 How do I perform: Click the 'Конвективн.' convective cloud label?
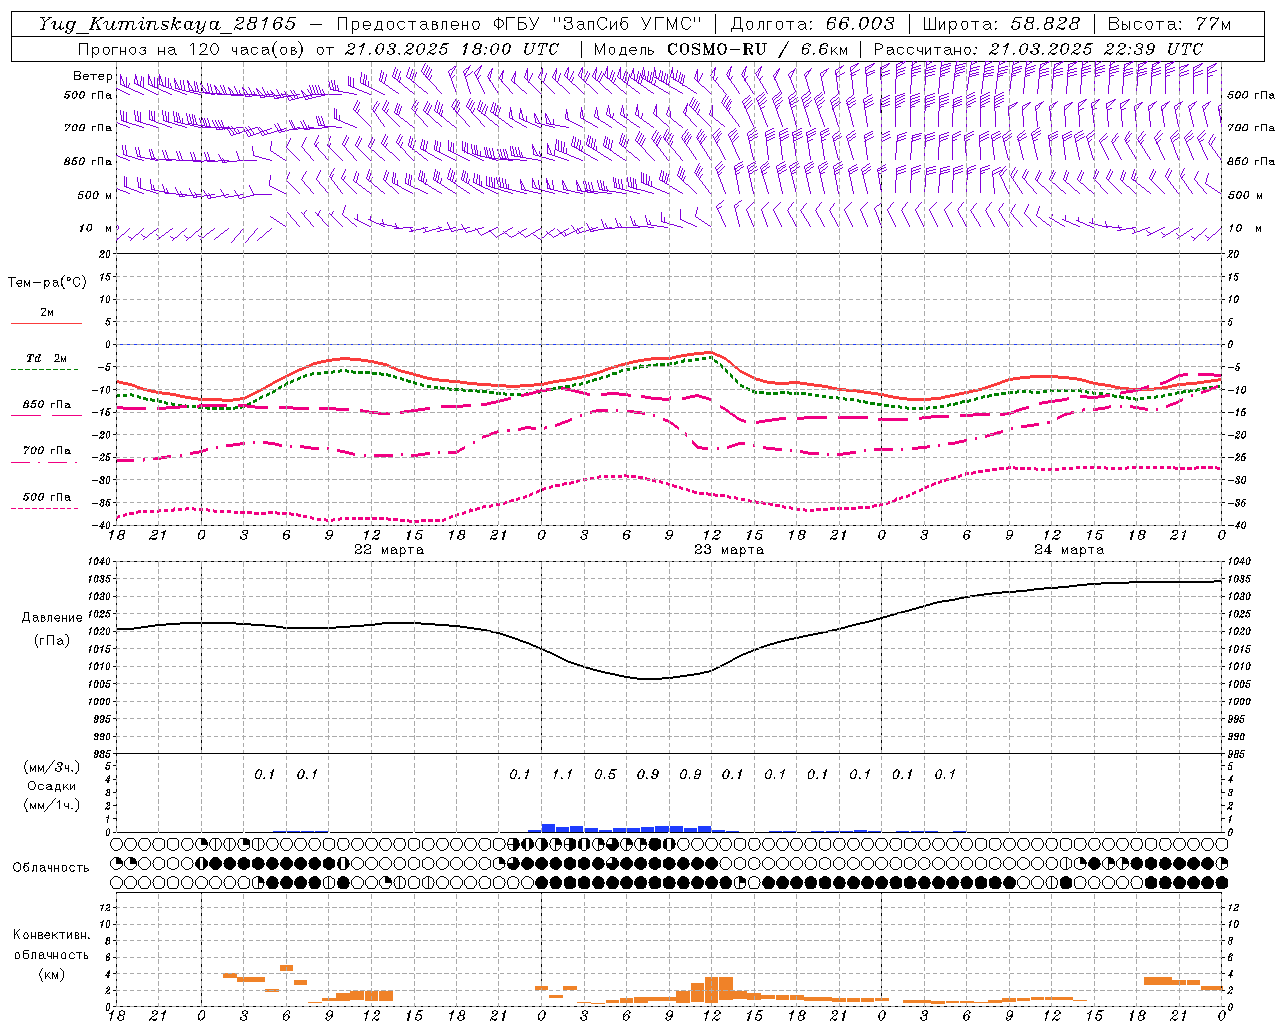[52, 935]
